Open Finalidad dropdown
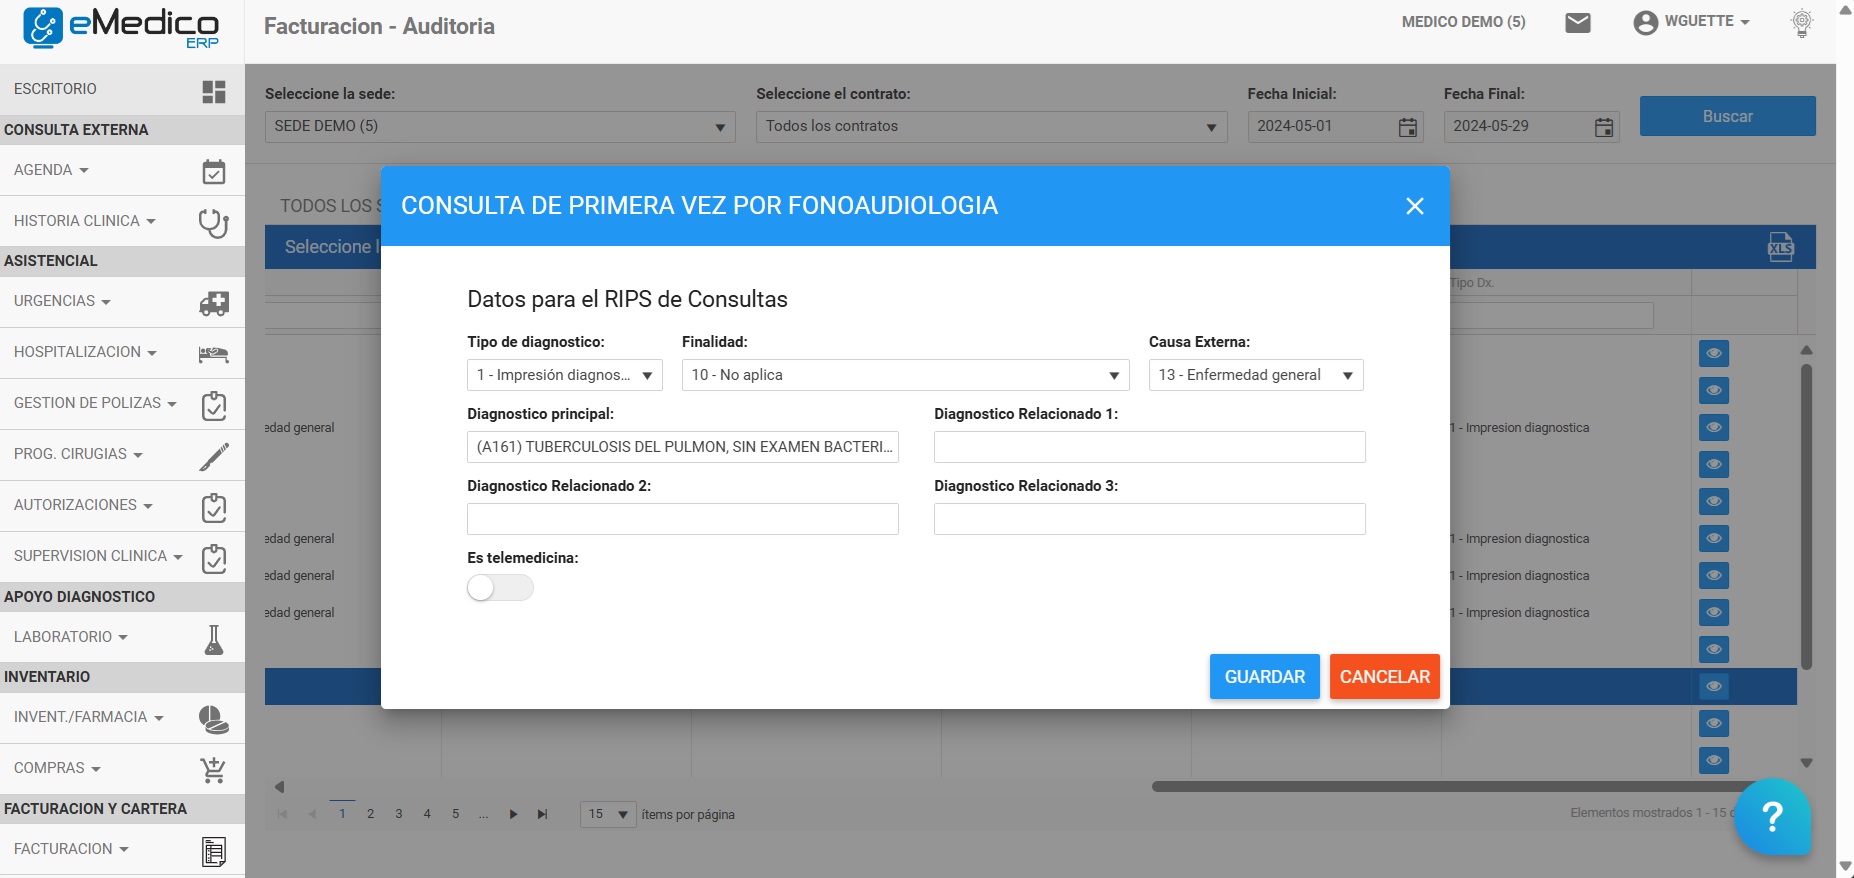Image resolution: width=1854 pixels, height=878 pixels. [x=905, y=375]
